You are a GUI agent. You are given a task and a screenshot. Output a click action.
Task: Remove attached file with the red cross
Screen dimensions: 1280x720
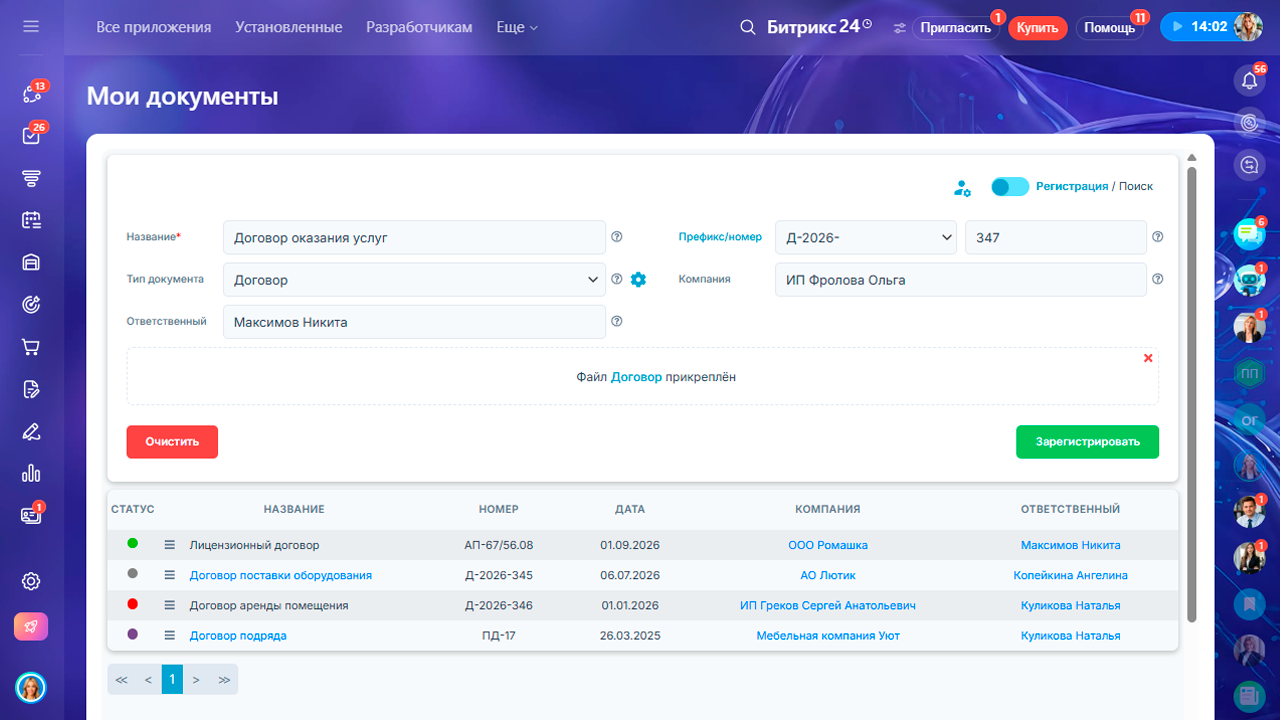1148,358
